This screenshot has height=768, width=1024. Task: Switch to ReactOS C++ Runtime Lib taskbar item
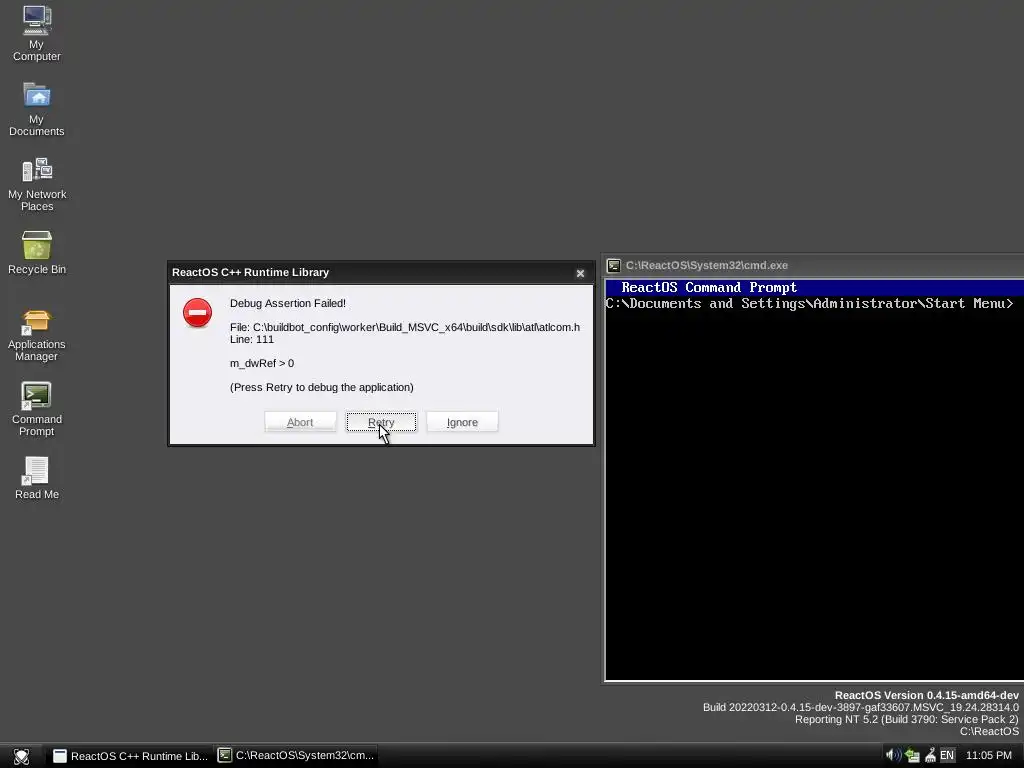click(x=130, y=756)
